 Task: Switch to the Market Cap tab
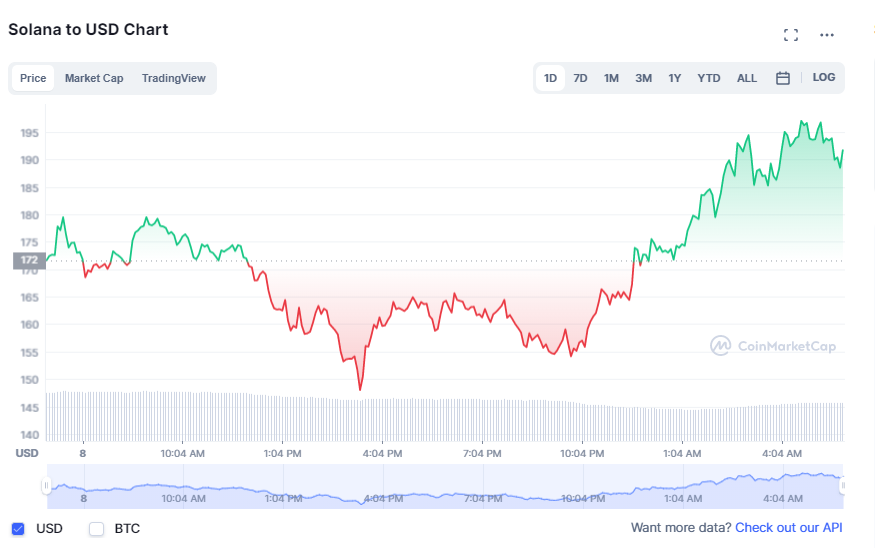click(94, 78)
